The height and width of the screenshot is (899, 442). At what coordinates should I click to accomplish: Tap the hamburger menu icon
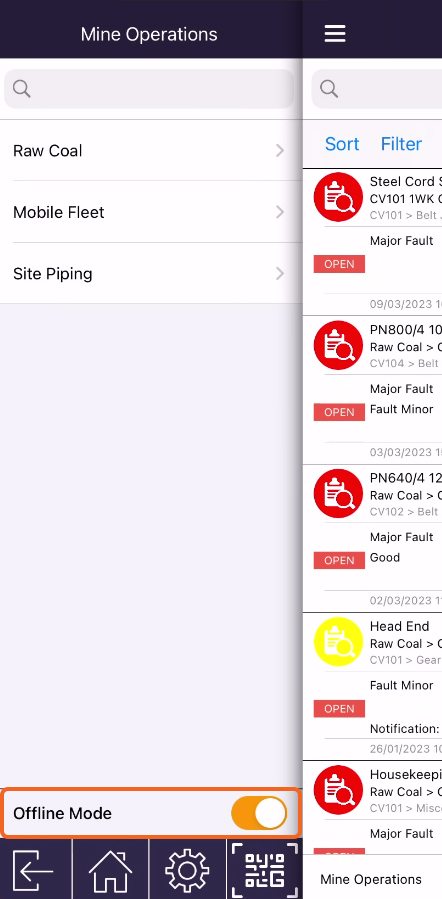(x=335, y=33)
